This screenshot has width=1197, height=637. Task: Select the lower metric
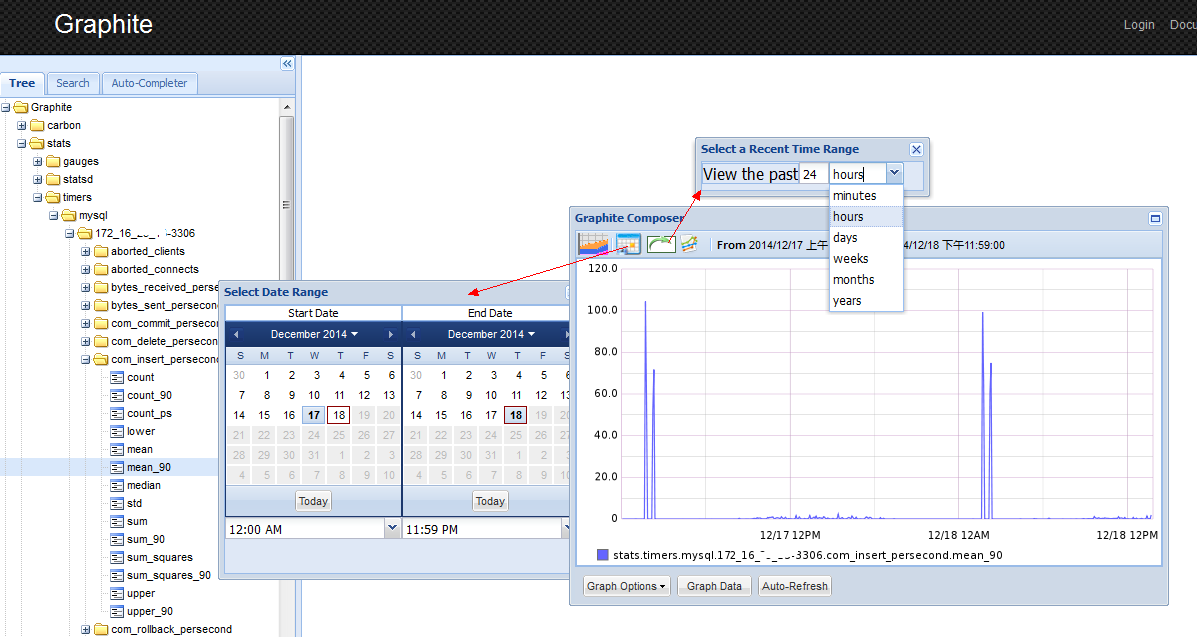(x=140, y=432)
